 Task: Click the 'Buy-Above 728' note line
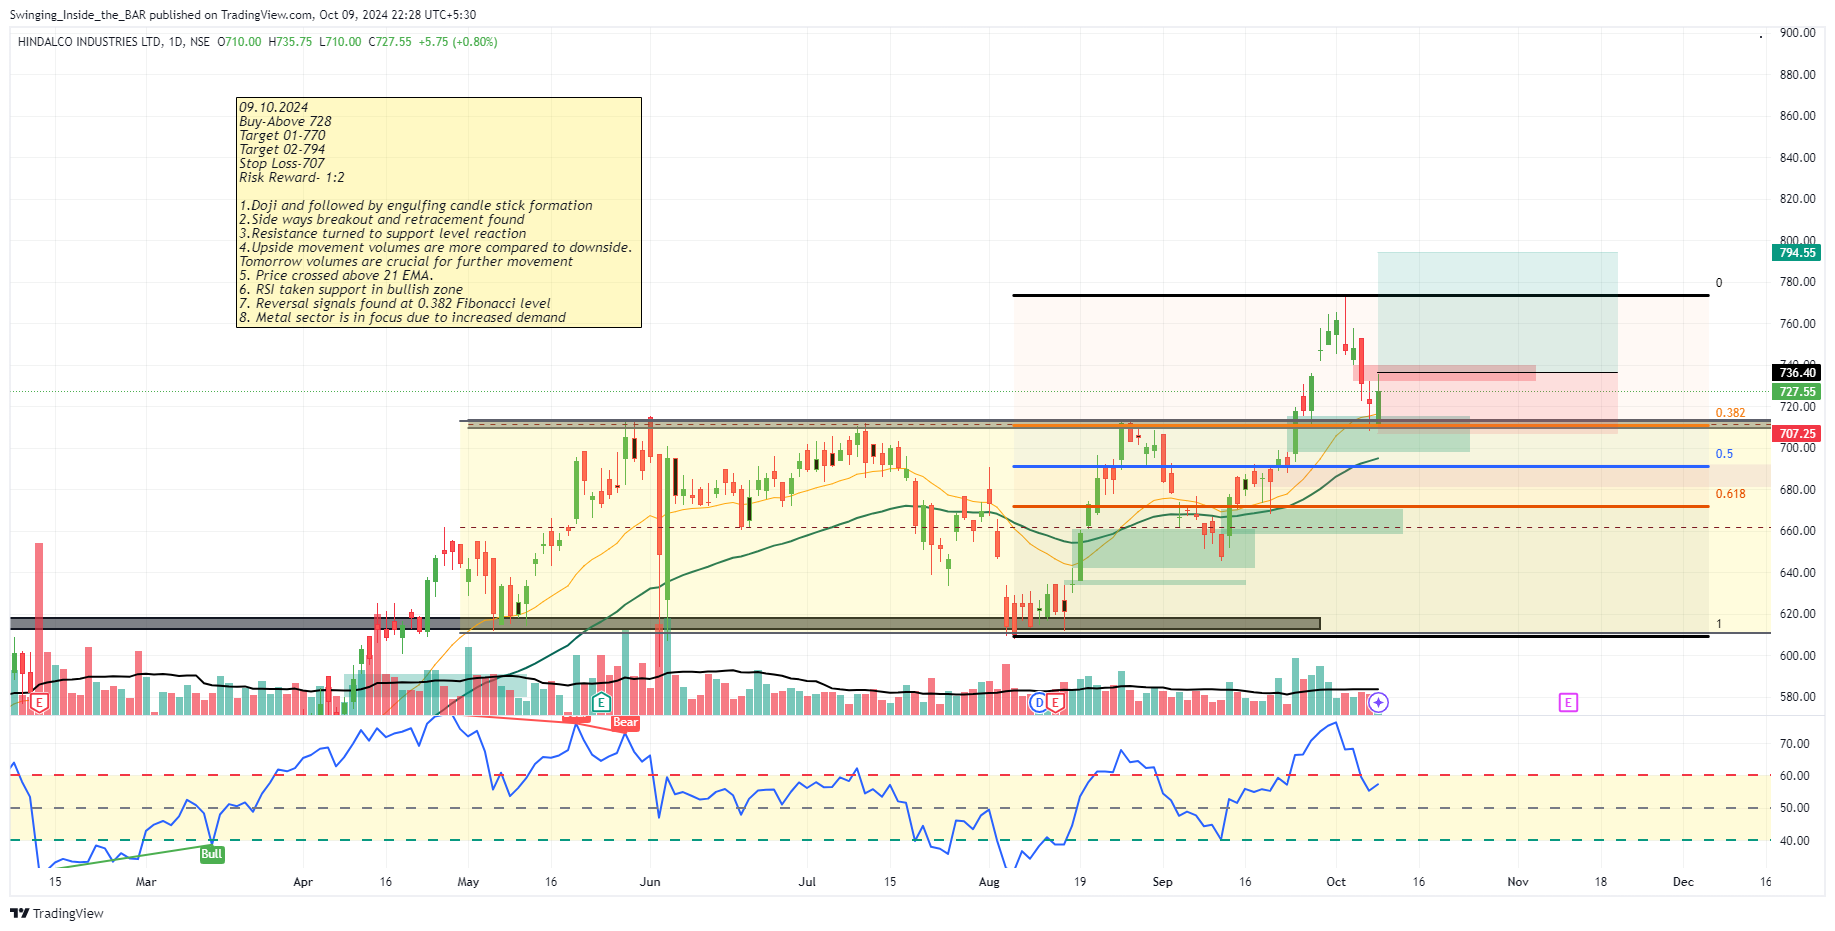(285, 122)
